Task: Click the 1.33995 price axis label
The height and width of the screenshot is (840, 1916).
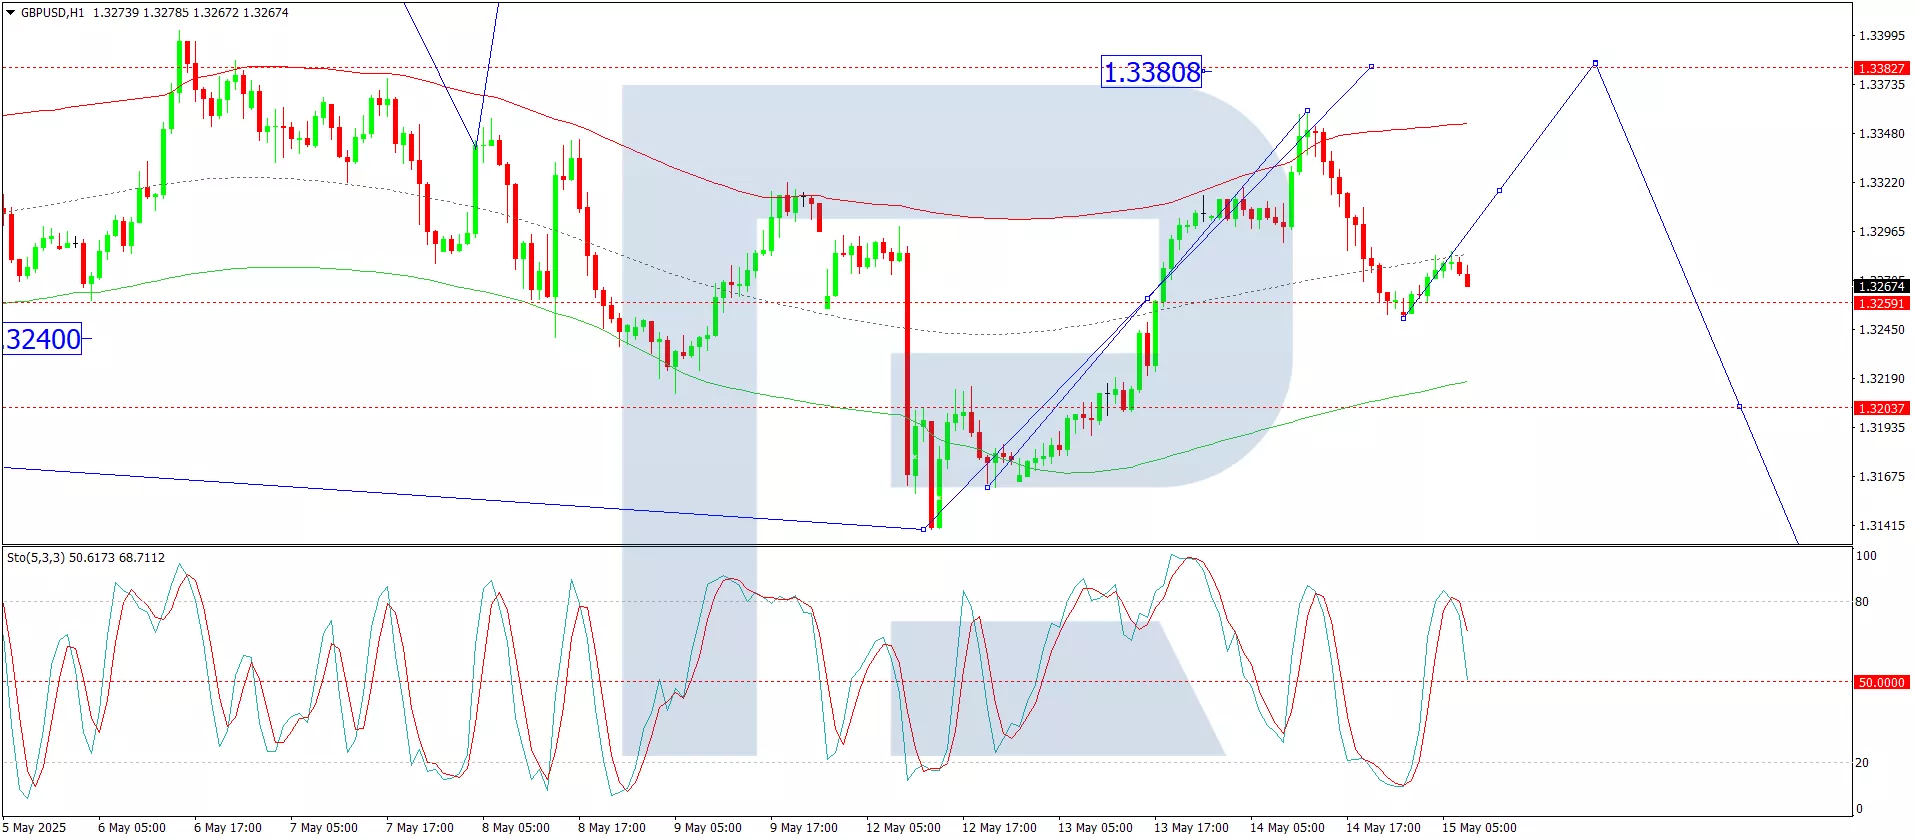Action: click(x=1881, y=36)
